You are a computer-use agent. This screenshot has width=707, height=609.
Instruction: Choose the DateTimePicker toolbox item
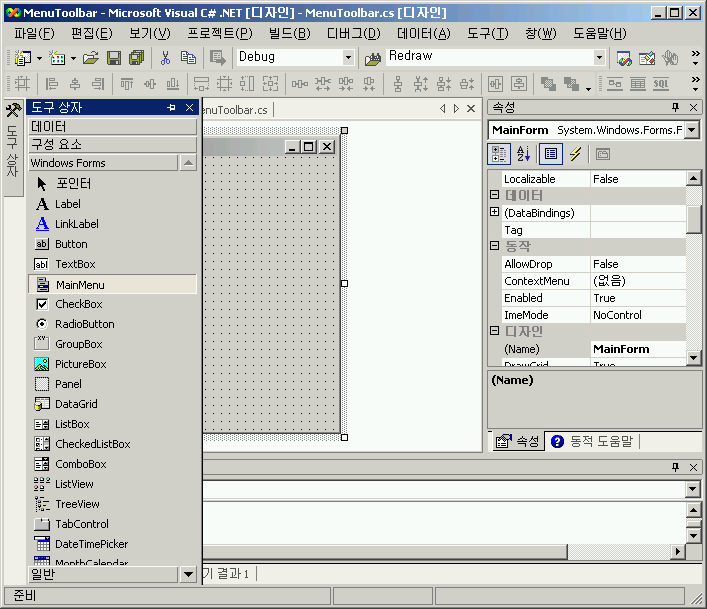91,544
